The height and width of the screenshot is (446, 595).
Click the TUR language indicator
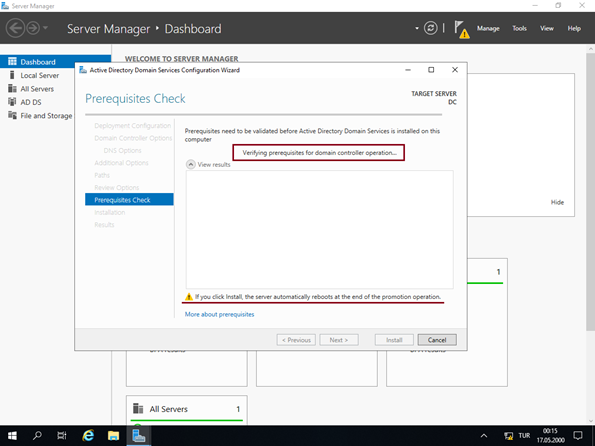pyautogui.click(x=524, y=436)
